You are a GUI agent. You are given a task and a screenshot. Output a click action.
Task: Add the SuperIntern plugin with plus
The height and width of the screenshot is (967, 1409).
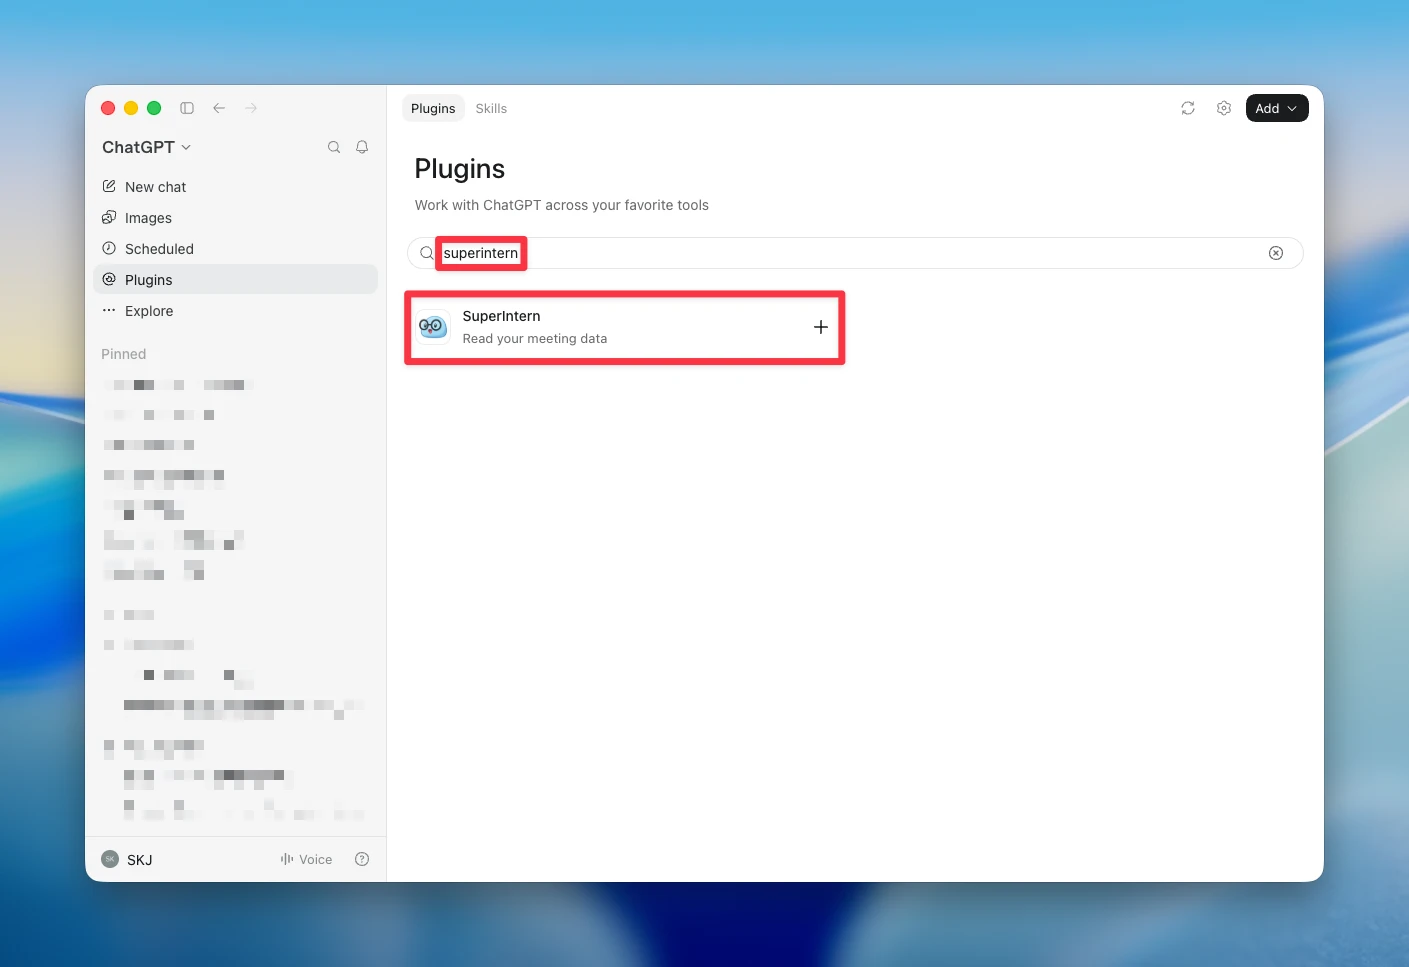pos(820,327)
